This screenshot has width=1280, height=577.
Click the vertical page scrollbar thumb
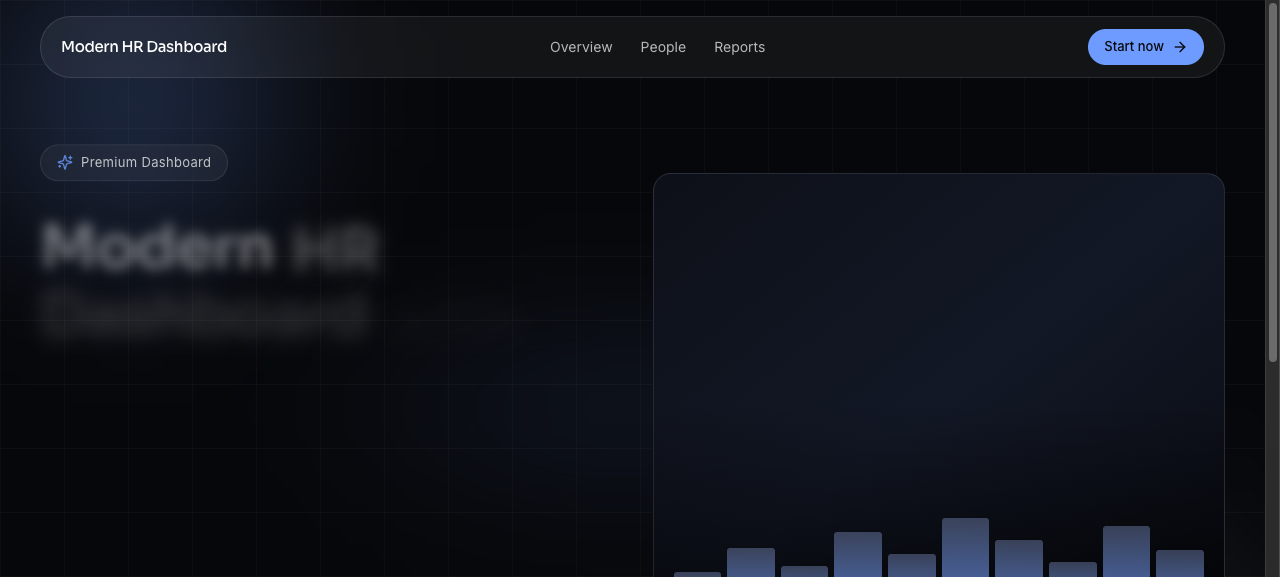(x=1273, y=184)
